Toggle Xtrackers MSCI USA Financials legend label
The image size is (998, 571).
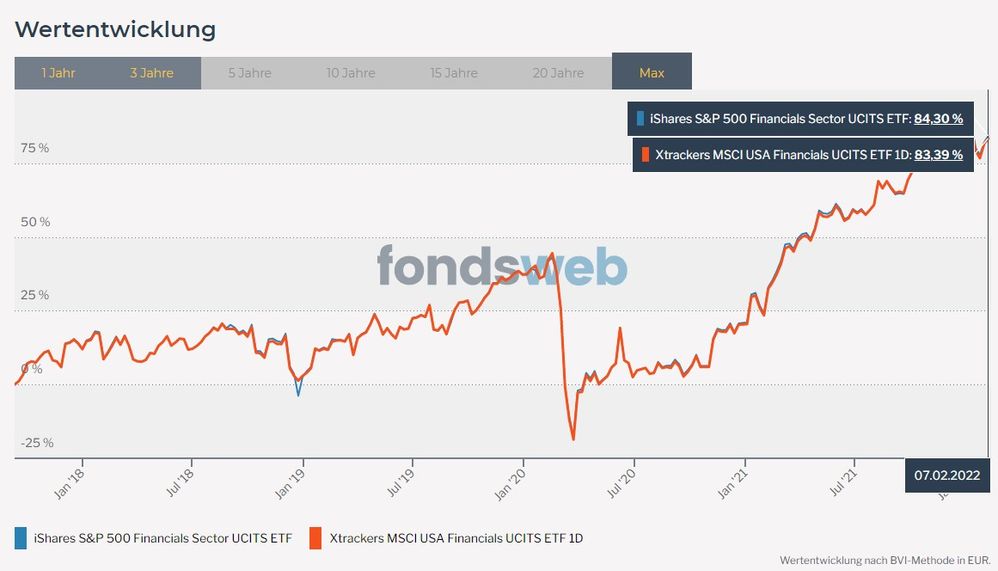pyautogui.click(x=456, y=538)
